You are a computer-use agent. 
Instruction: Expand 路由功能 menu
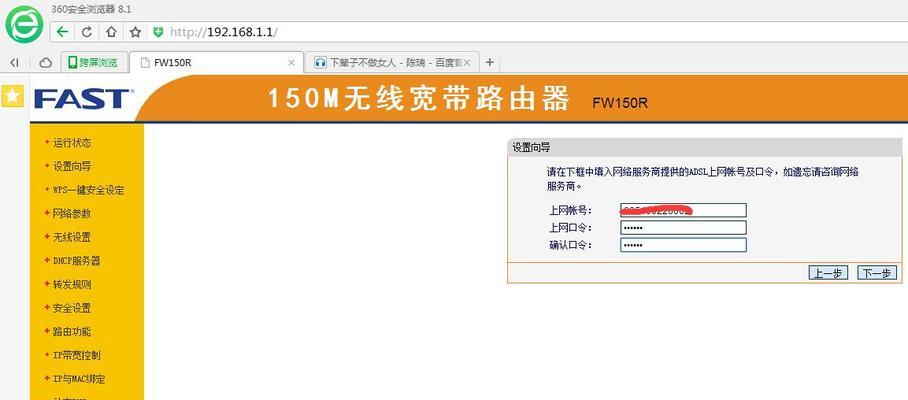72,332
